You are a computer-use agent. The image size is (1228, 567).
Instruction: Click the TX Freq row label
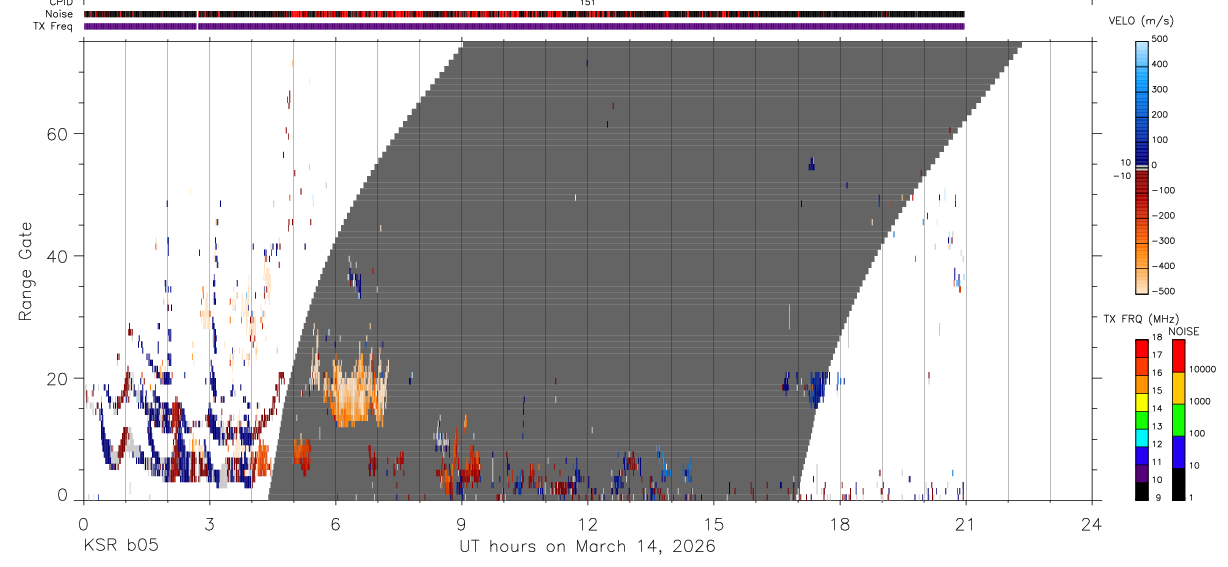coord(54,26)
